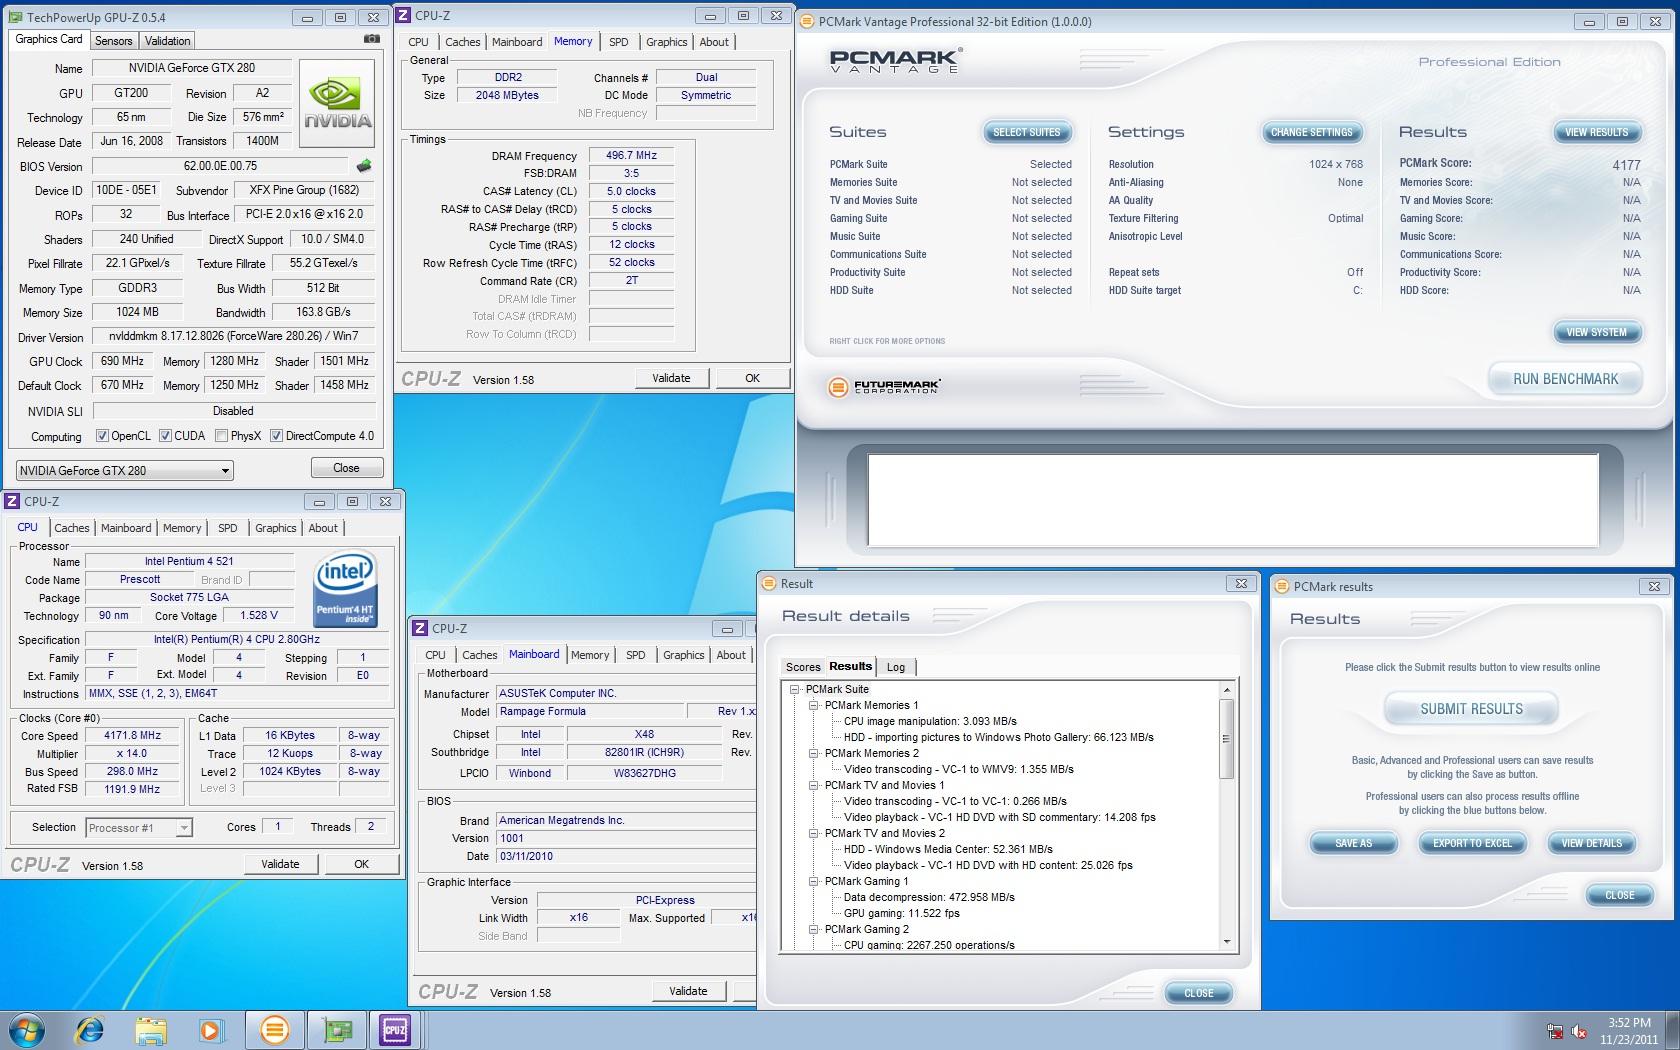
Task: Click the Change Settings button
Action: (1311, 132)
